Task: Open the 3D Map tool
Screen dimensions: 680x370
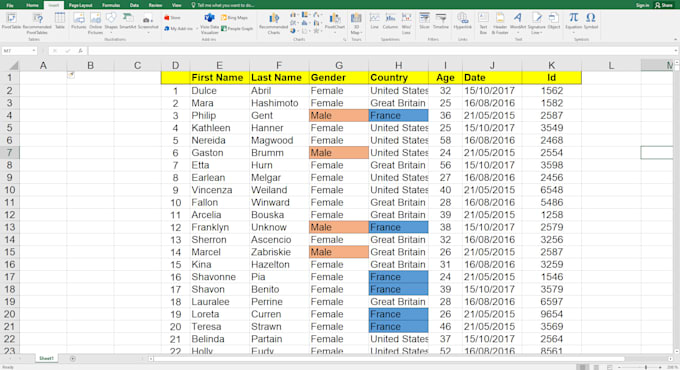Action: pyautogui.click(x=356, y=23)
